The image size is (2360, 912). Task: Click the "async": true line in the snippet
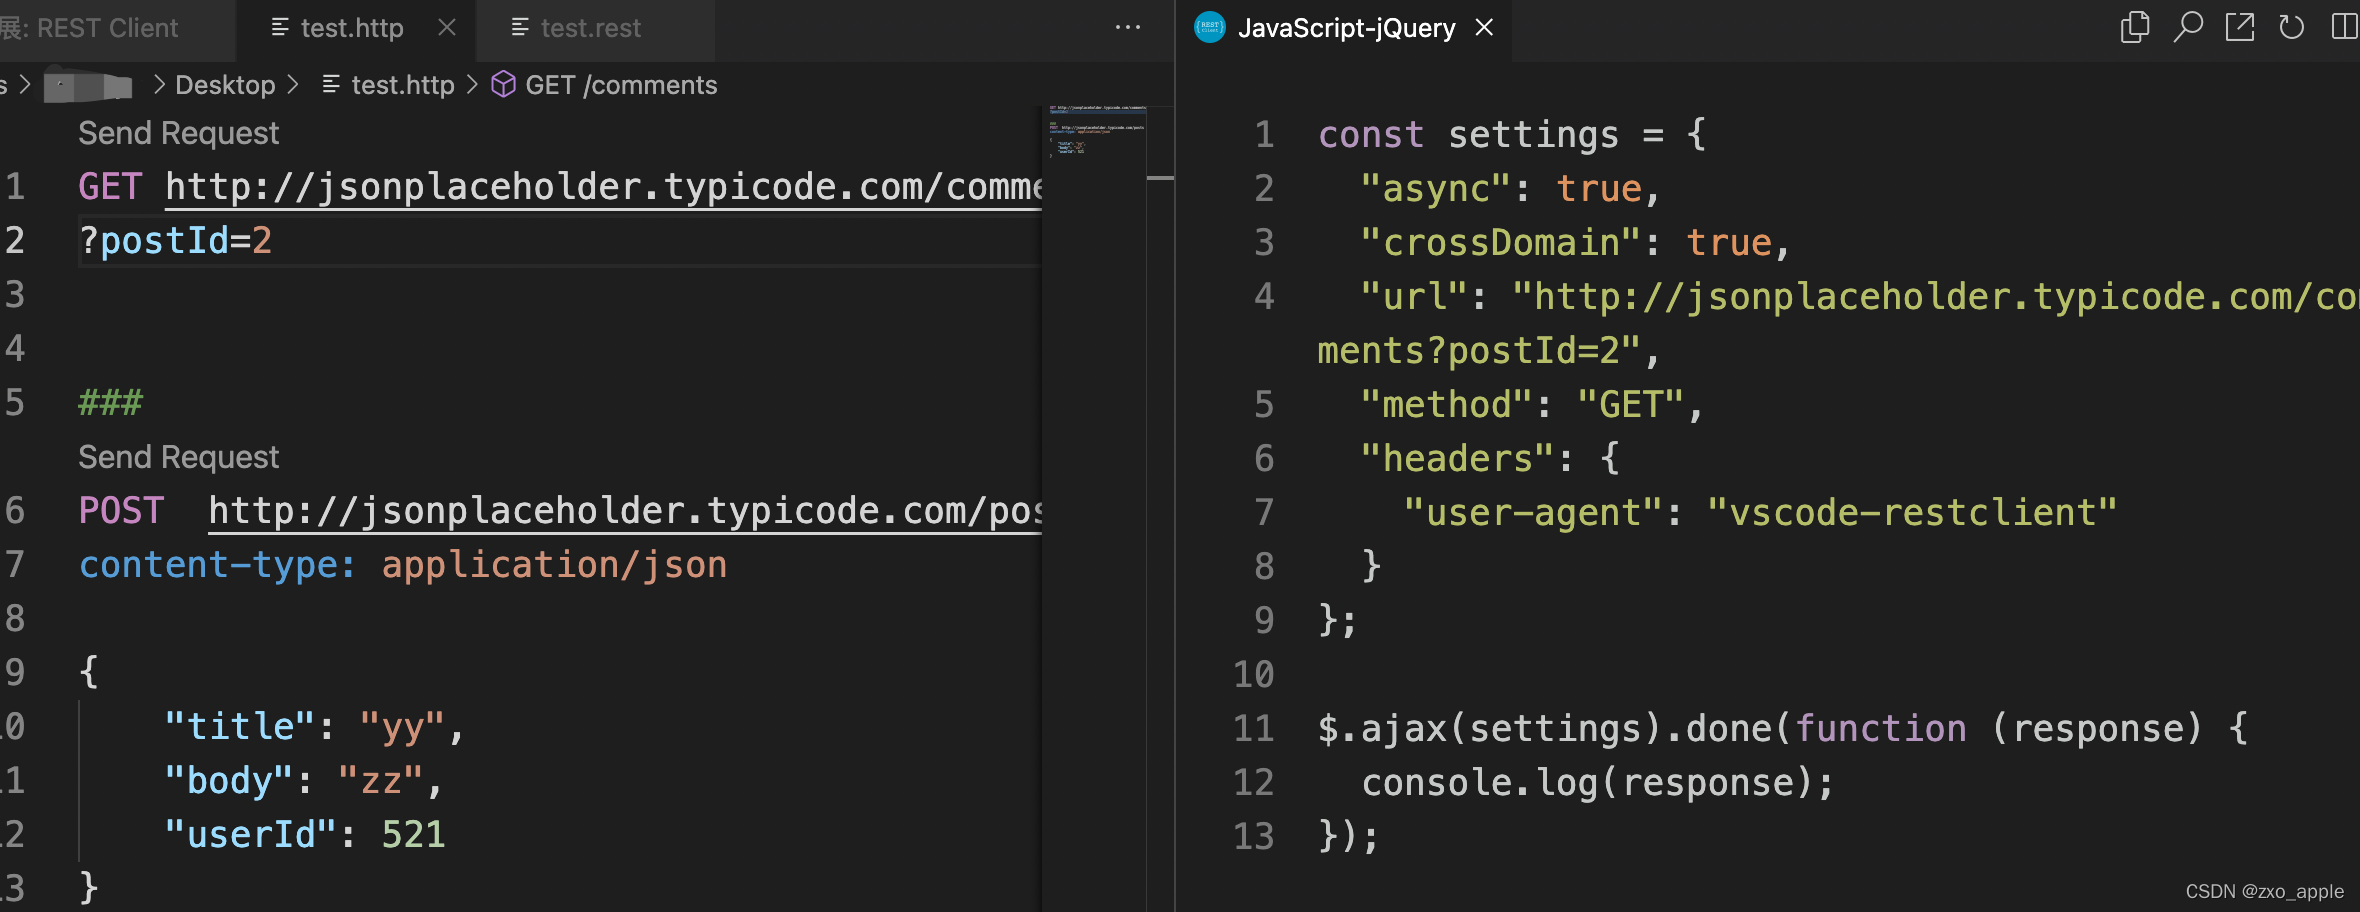pyautogui.click(x=1510, y=188)
